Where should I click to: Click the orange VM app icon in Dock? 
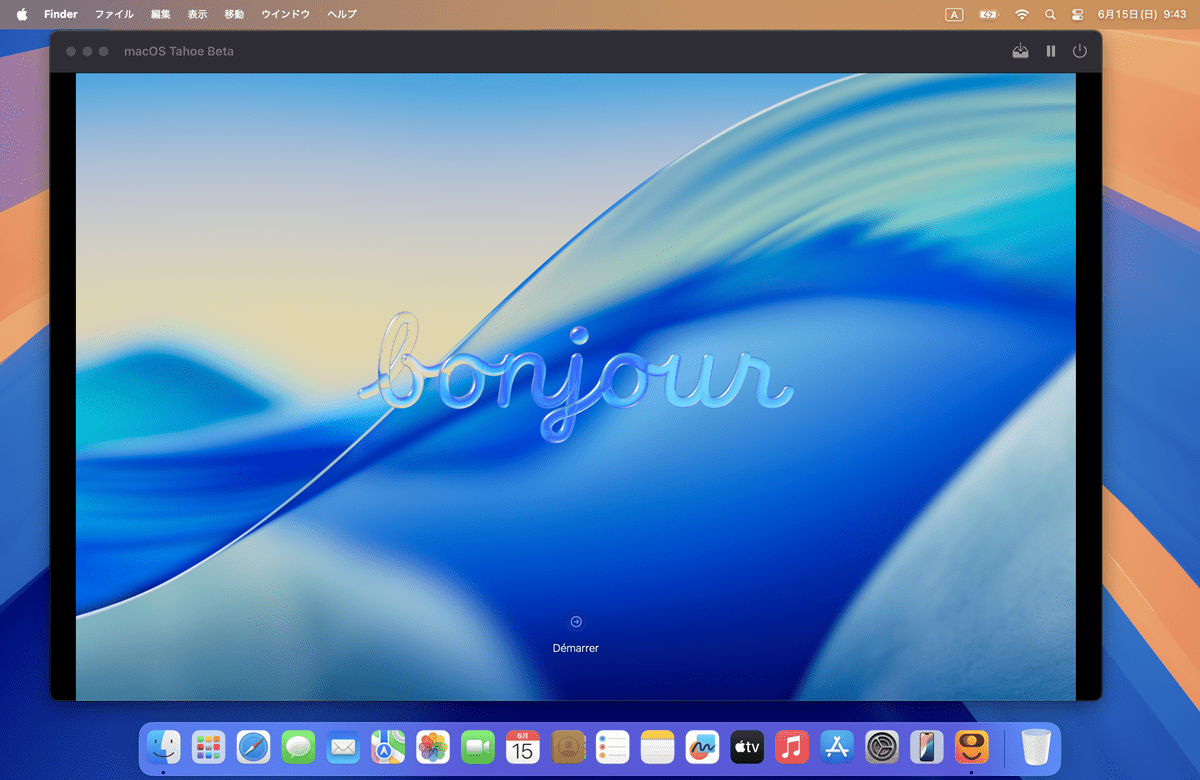(x=971, y=747)
